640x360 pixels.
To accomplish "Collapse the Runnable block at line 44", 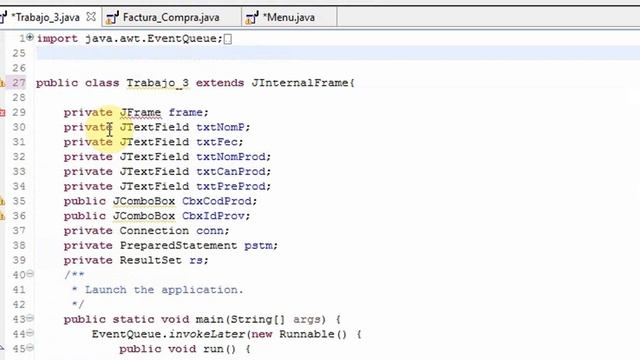I will click(x=30, y=333).
